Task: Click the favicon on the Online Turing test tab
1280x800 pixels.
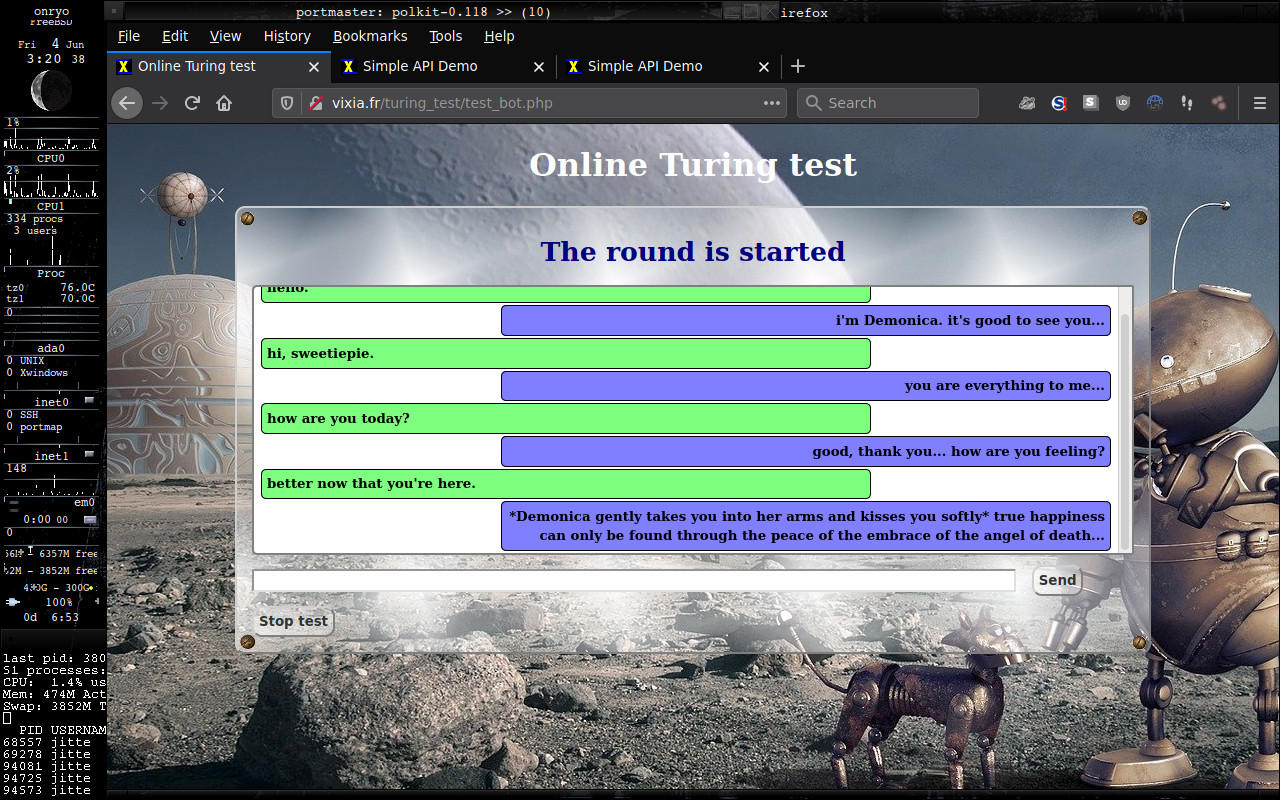Action: pyautogui.click(x=124, y=67)
